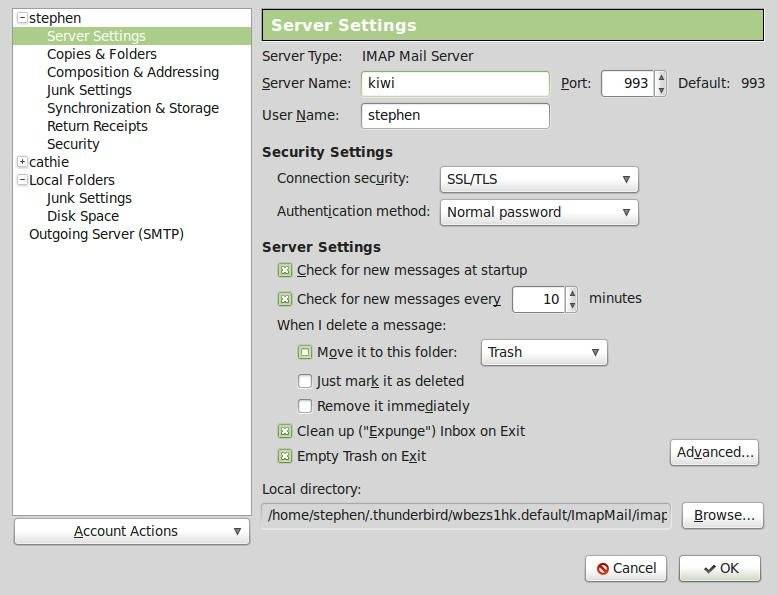Increase the port number with up arrow
777x595 pixels.
(x=661, y=77)
